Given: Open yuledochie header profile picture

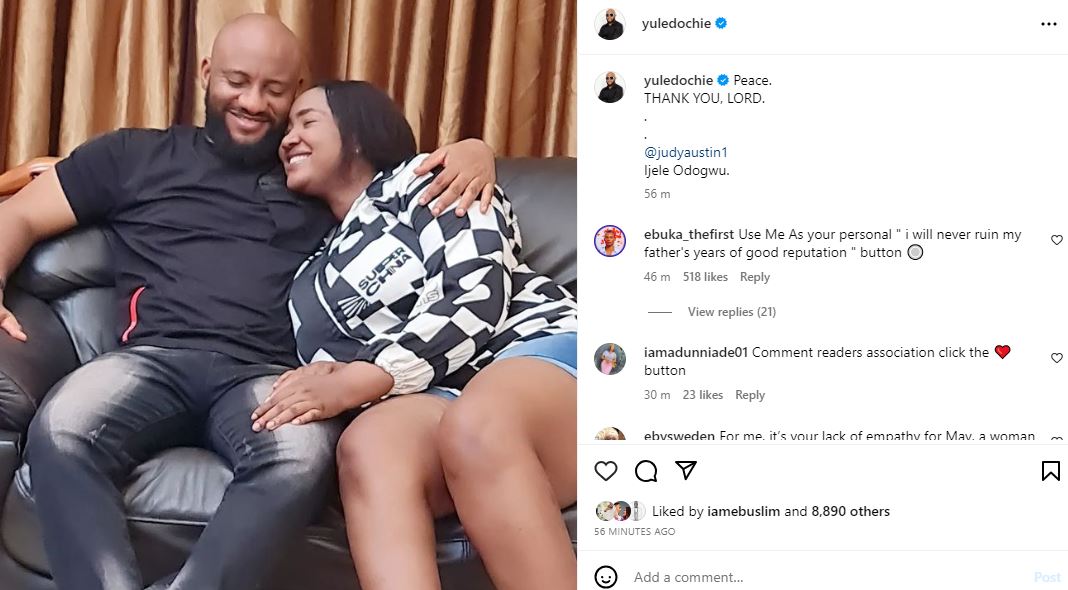Looking at the screenshot, I should 610,24.
